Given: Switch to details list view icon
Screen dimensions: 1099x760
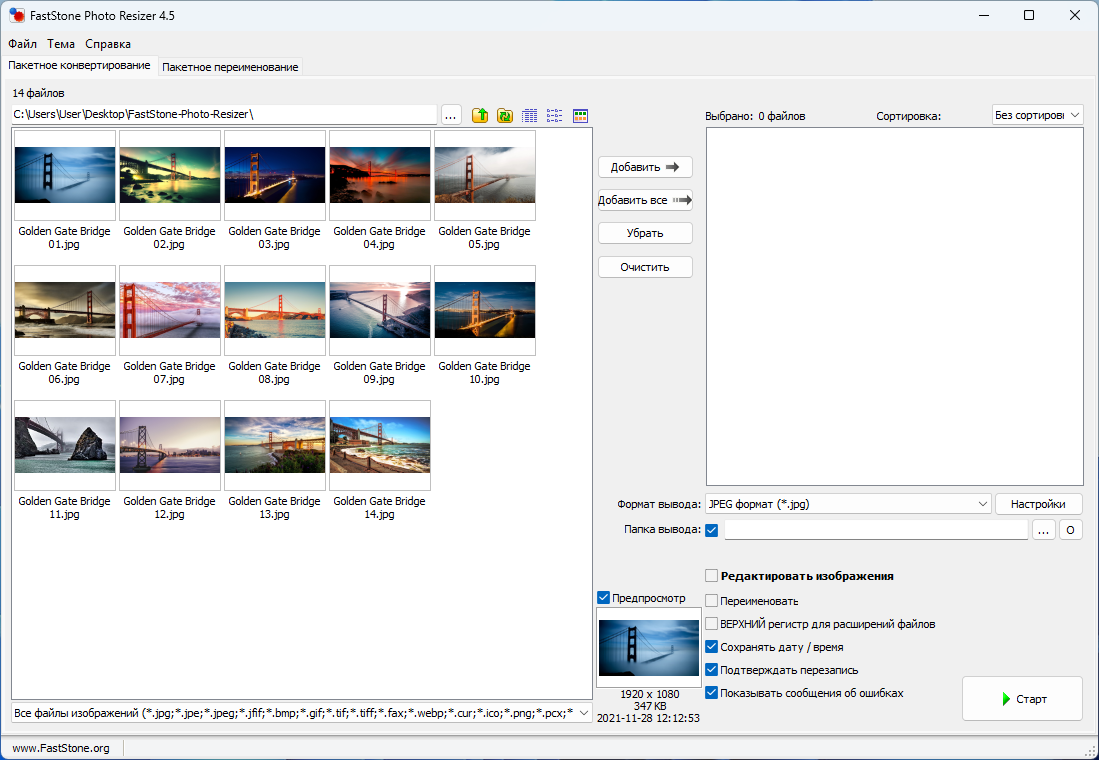Looking at the screenshot, I should 530,116.
